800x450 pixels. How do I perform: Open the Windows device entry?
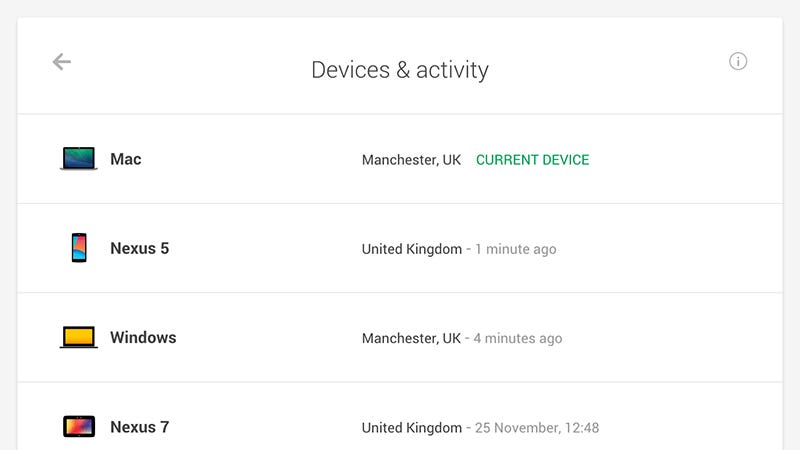click(x=400, y=338)
